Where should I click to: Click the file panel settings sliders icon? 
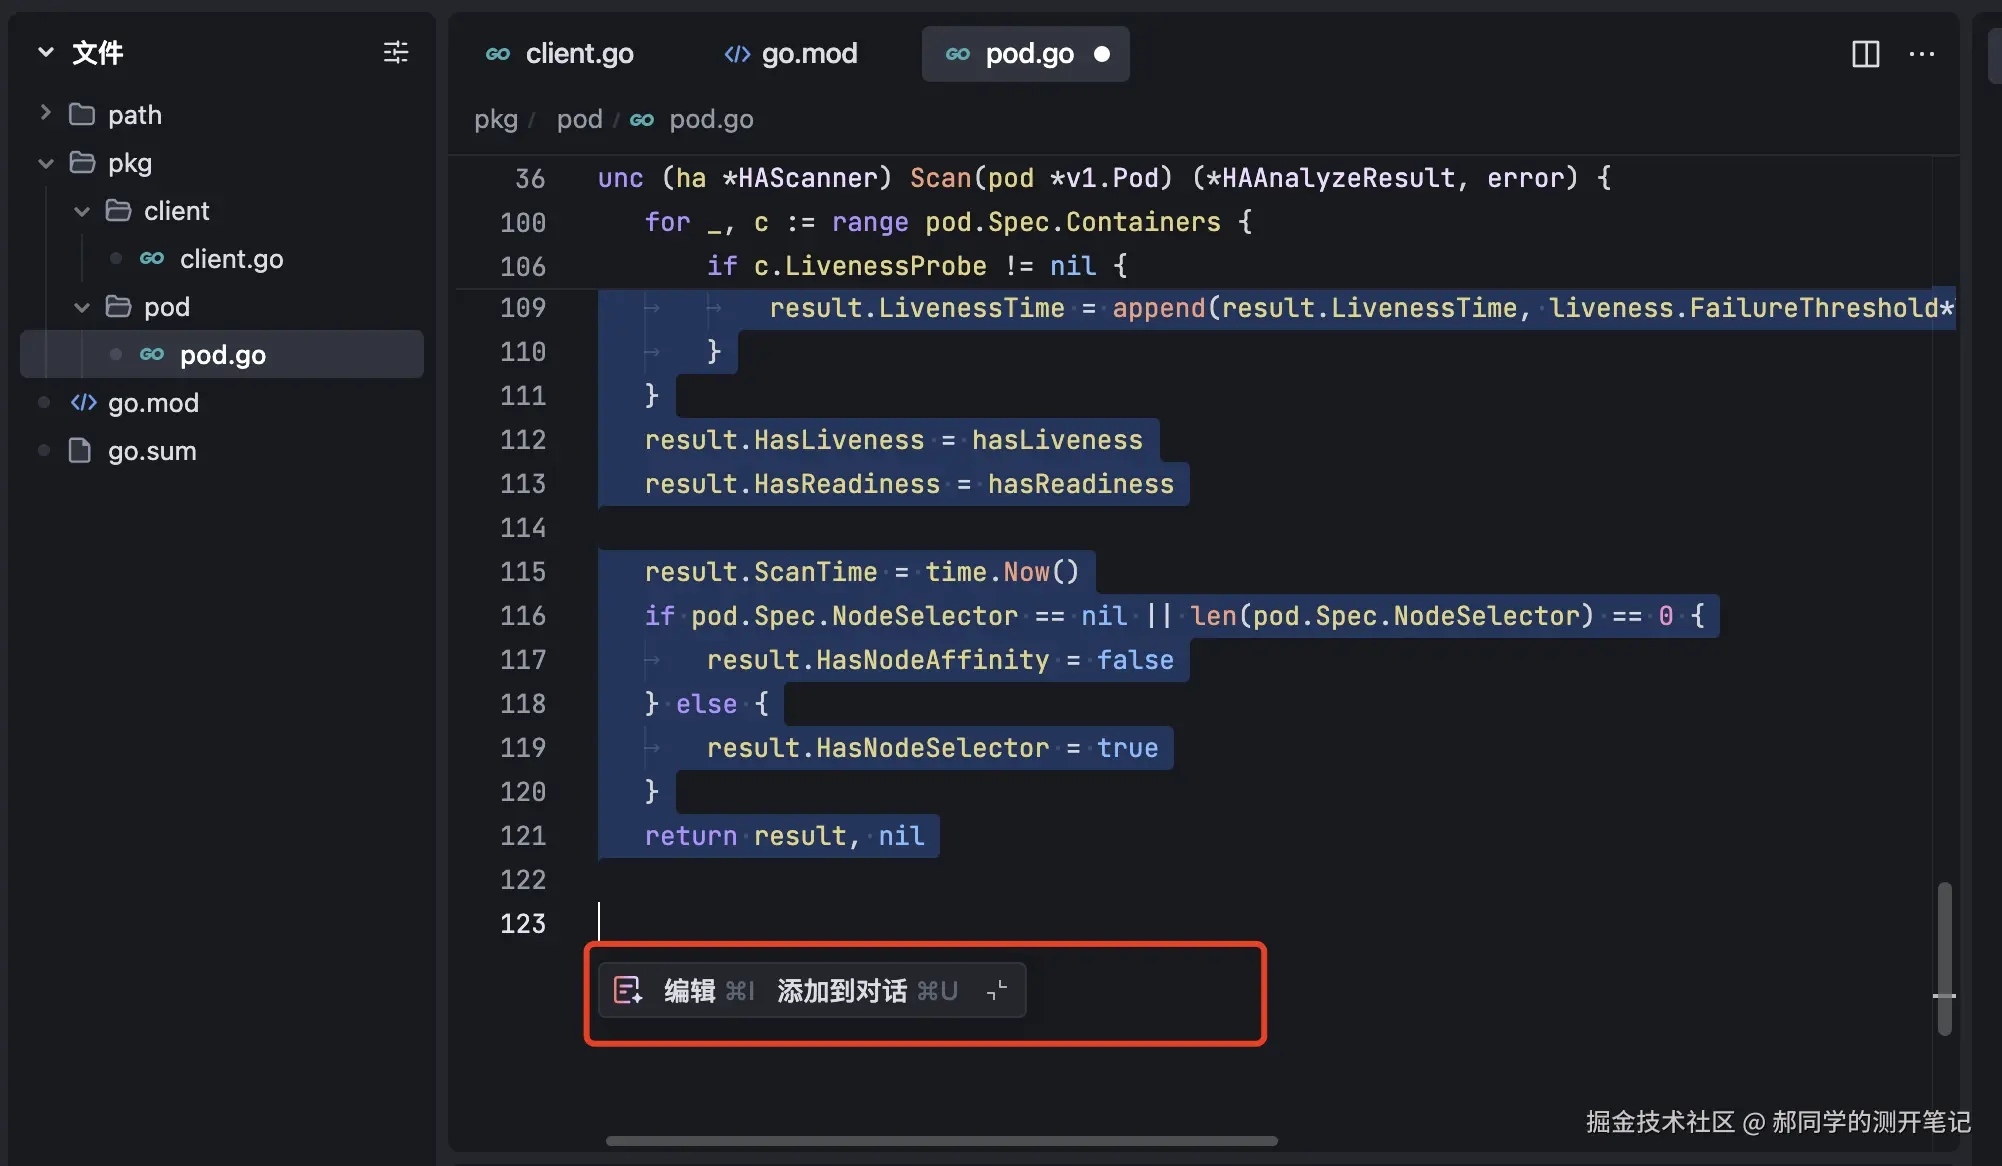coord(396,52)
